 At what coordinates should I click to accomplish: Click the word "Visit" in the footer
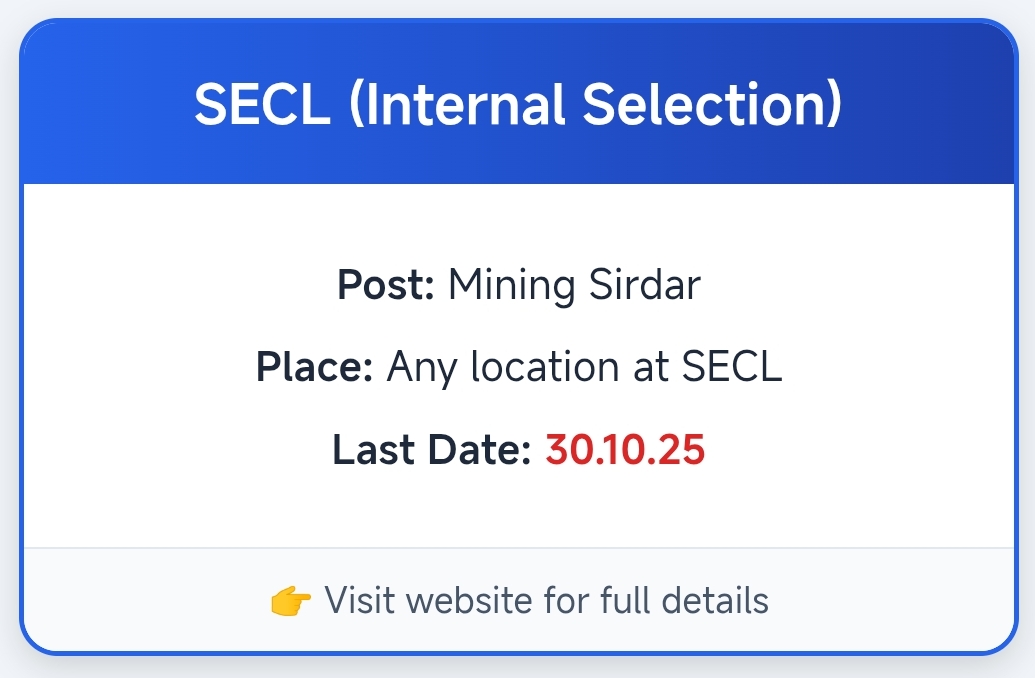tap(359, 601)
